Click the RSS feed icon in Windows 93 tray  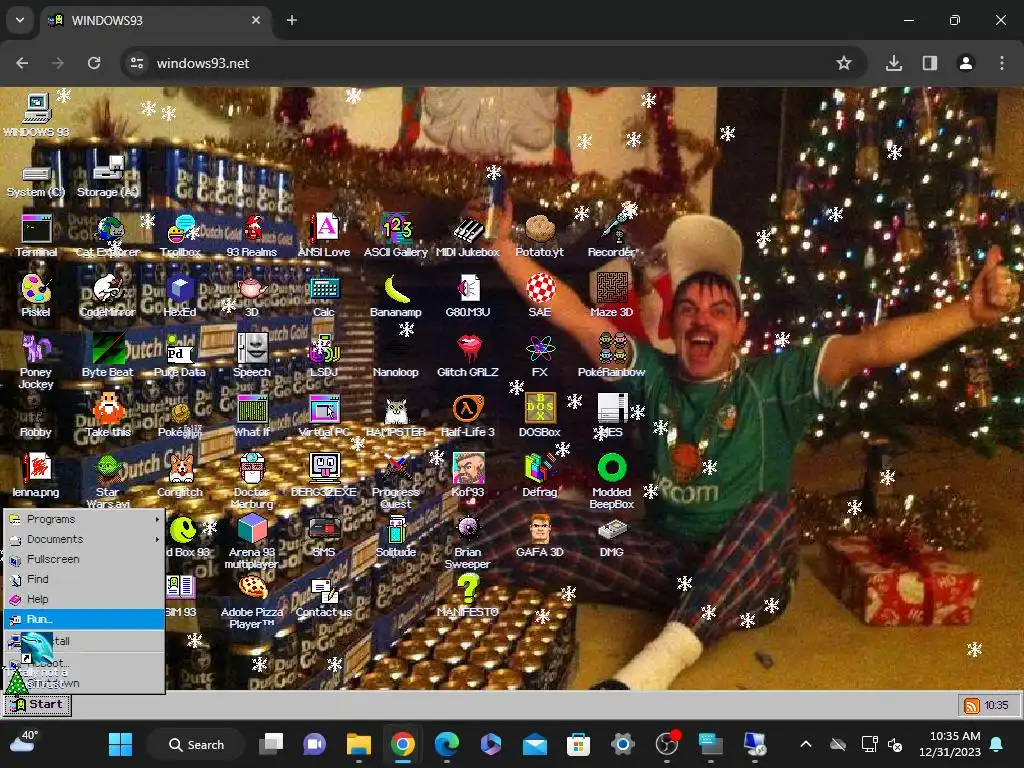point(972,706)
